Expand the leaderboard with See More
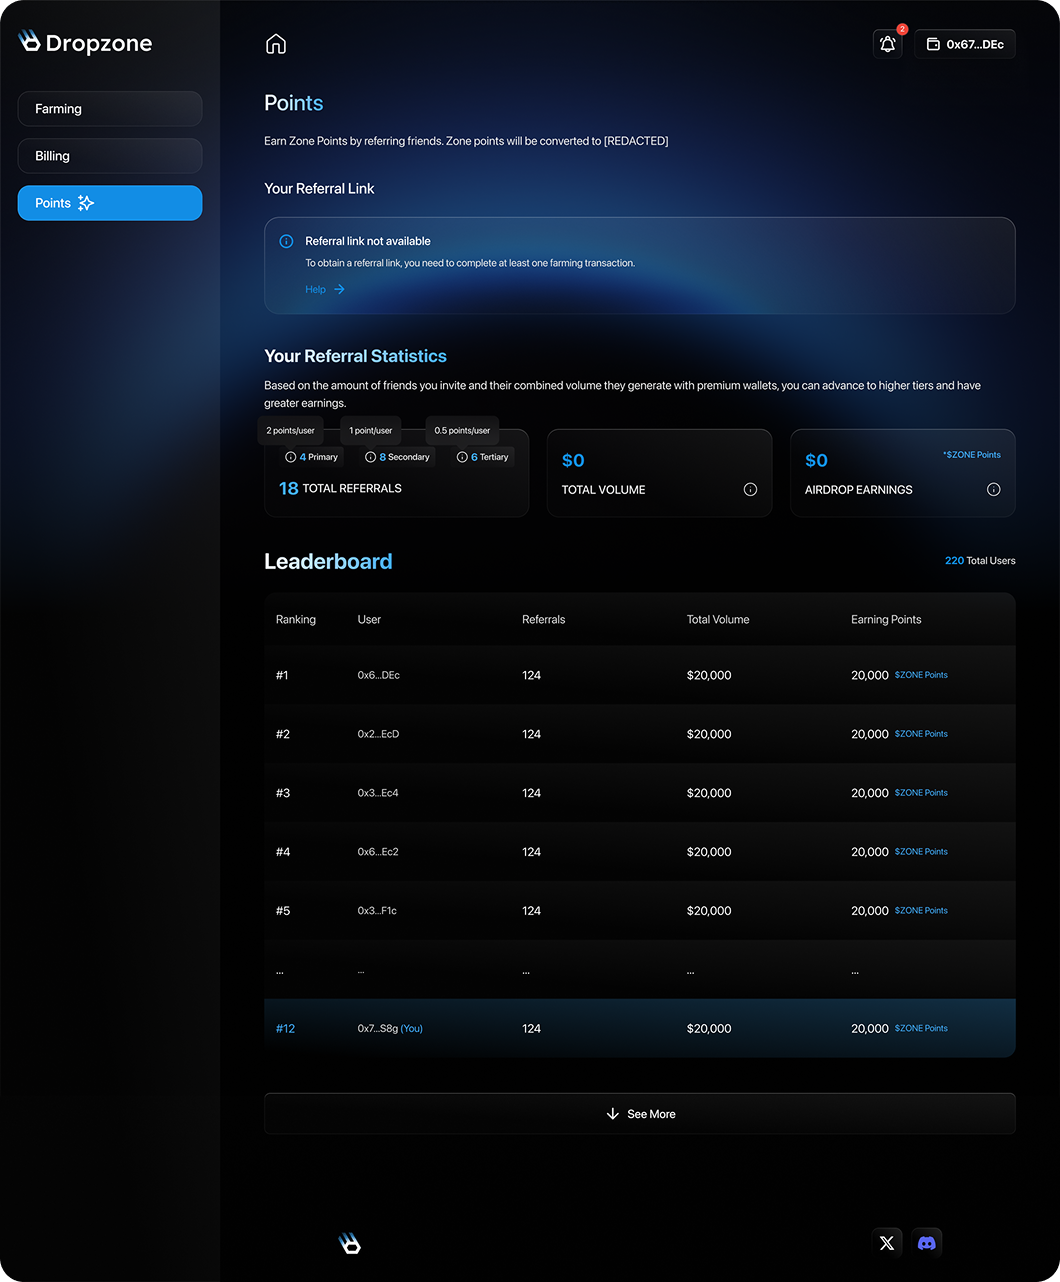 pyautogui.click(x=639, y=1113)
